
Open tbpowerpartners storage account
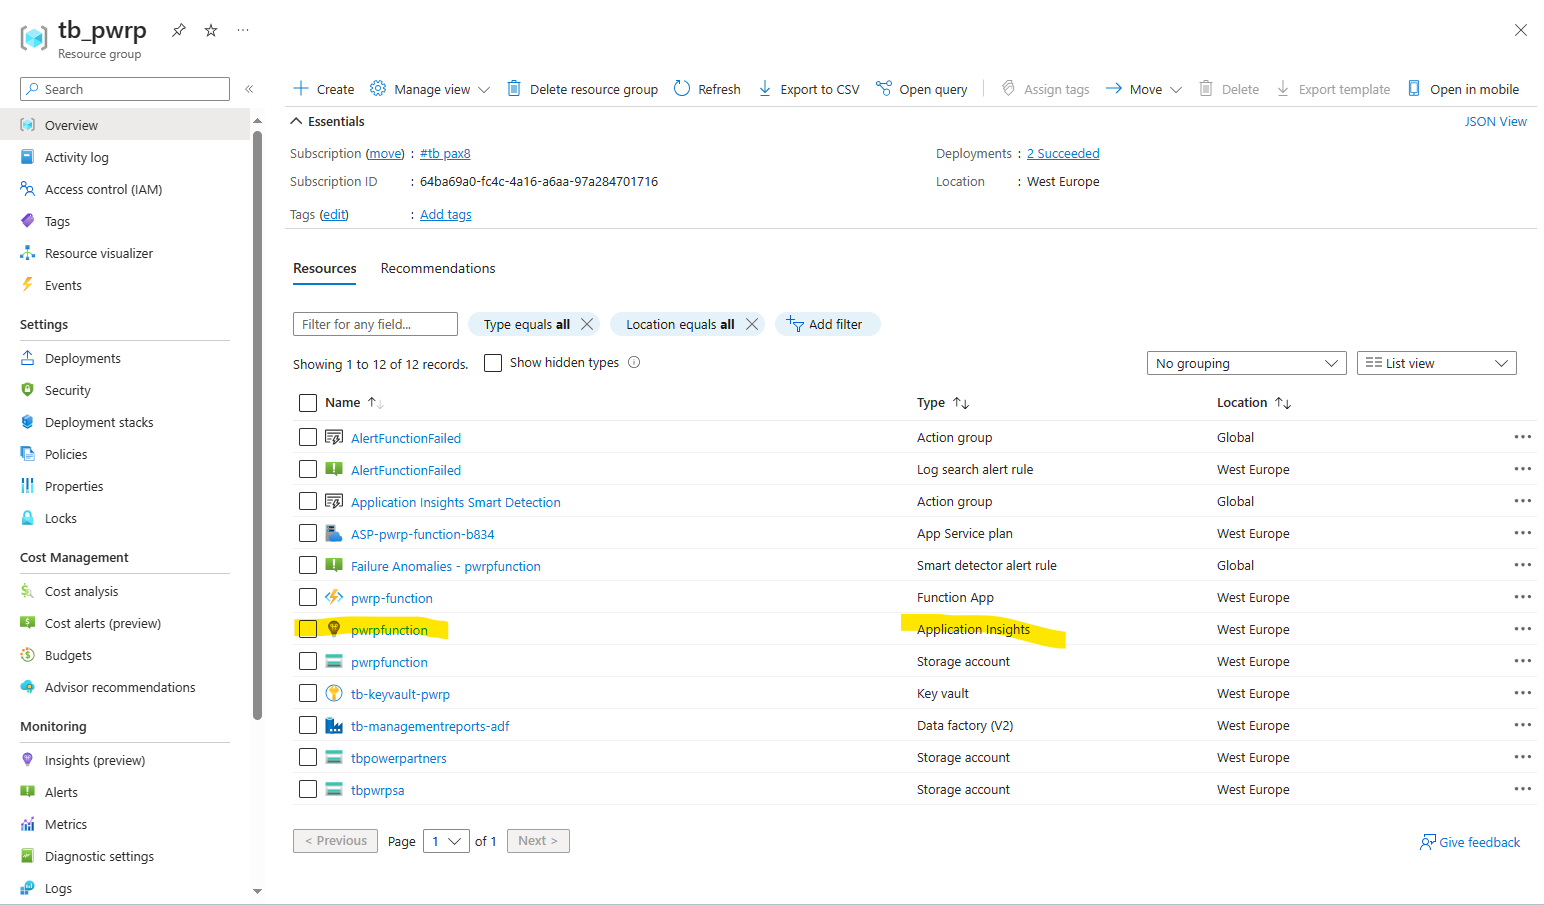(x=398, y=758)
